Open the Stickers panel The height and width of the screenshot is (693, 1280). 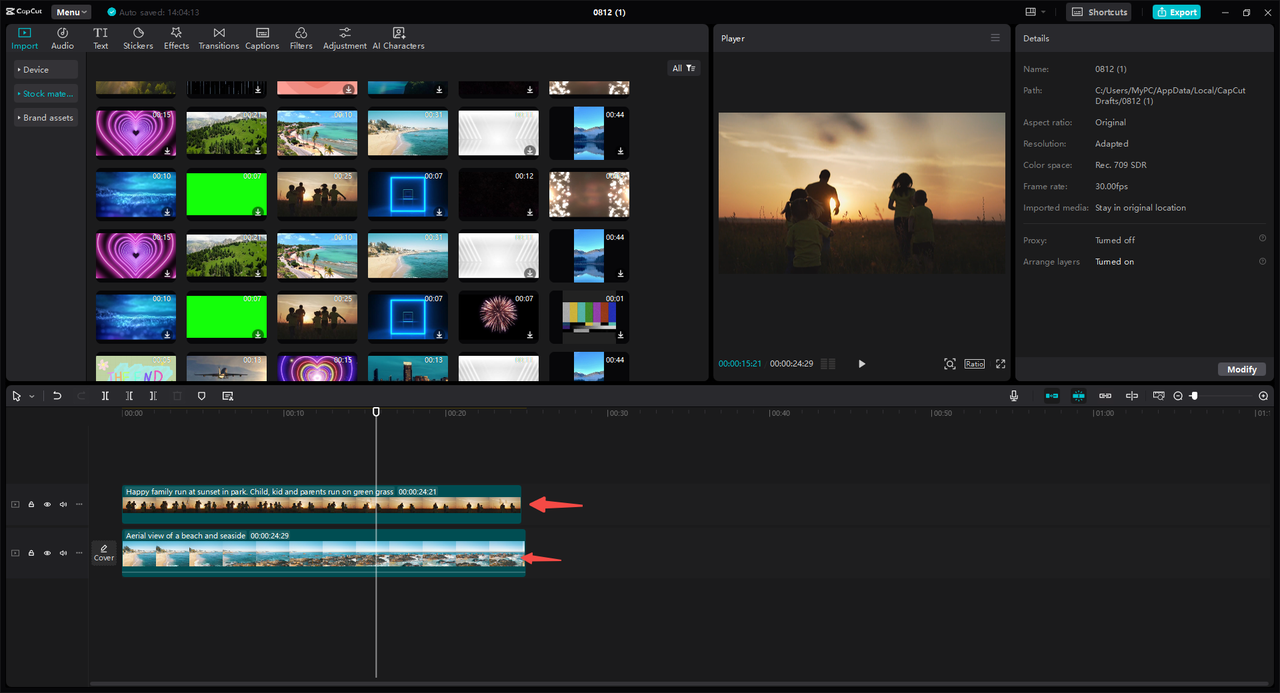coord(138,38)
